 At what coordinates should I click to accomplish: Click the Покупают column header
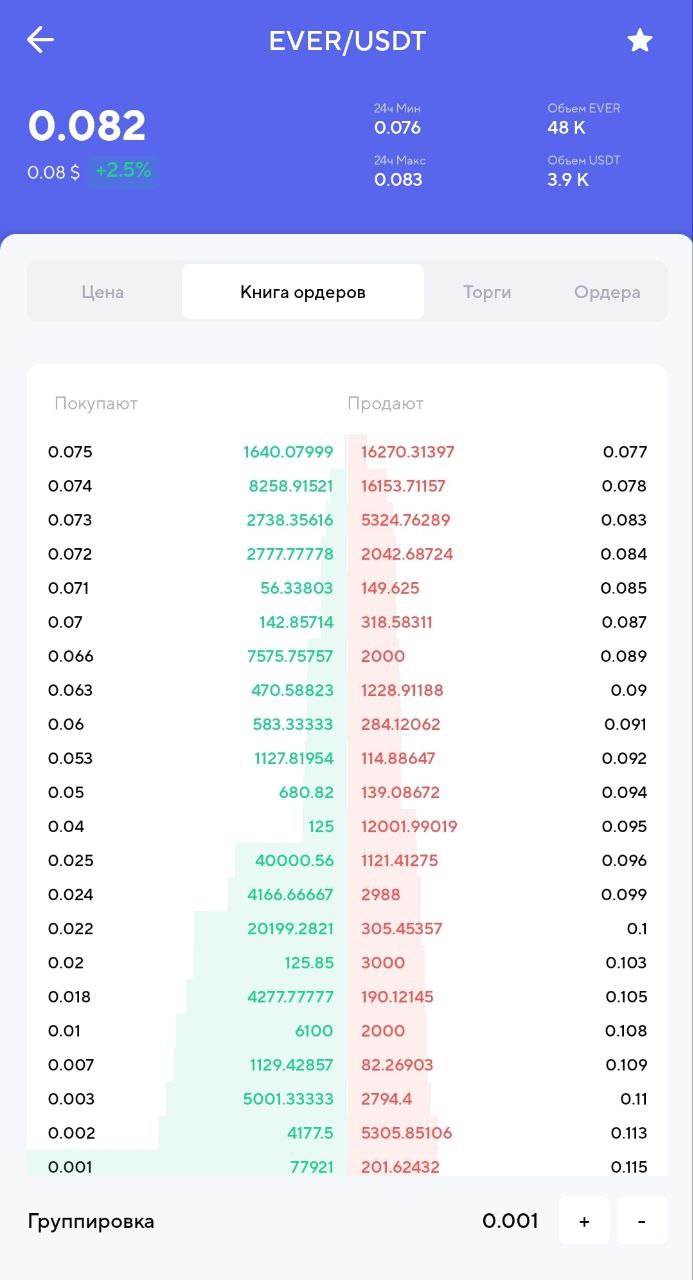(96, 404)
